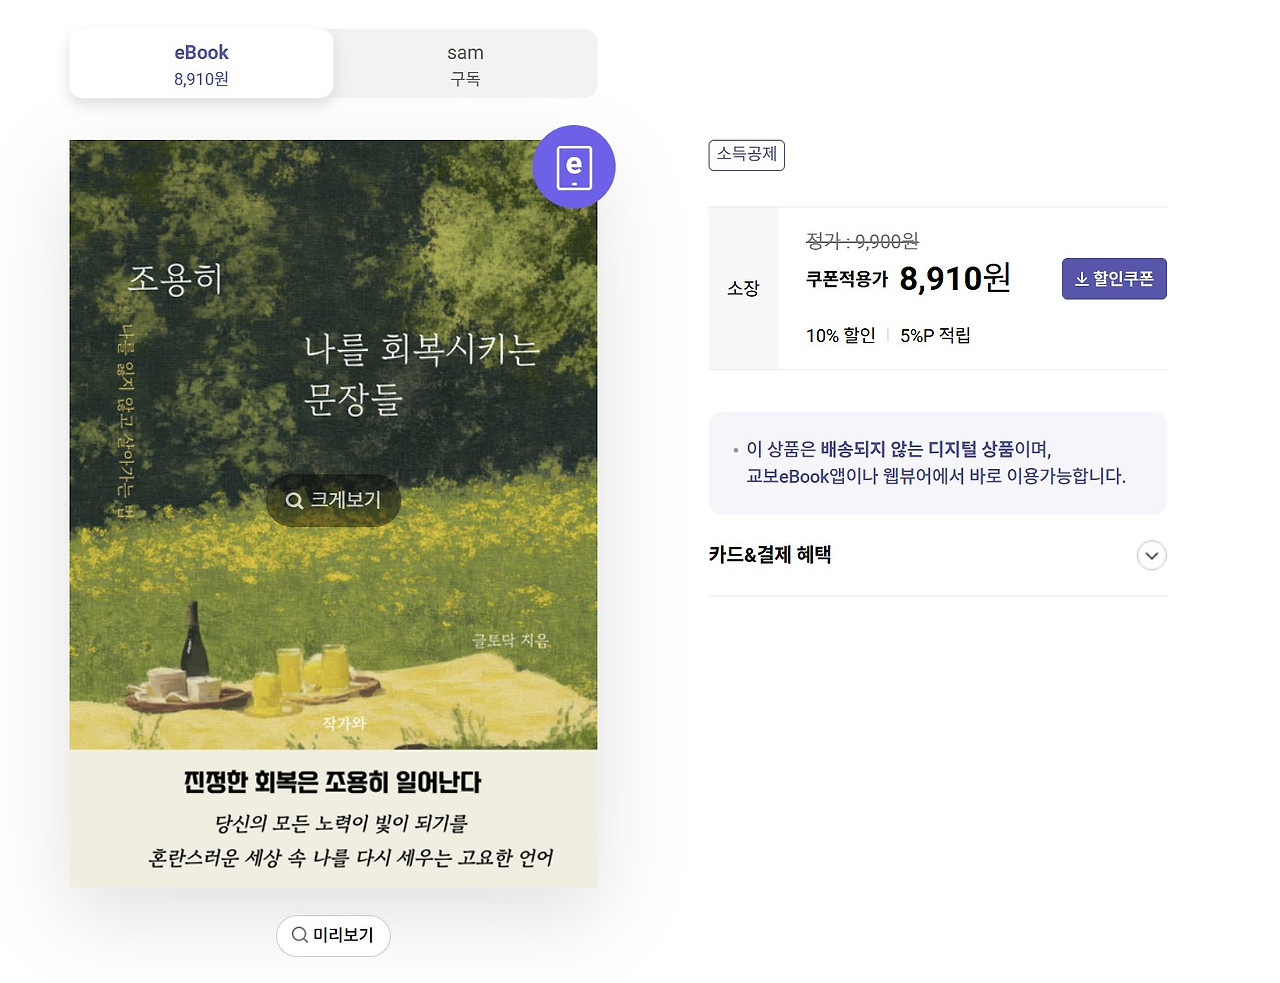The height and width of the screenshot is (983, 1280).
Task: Click the 미리보기 preview button
Action: [333, 935]
